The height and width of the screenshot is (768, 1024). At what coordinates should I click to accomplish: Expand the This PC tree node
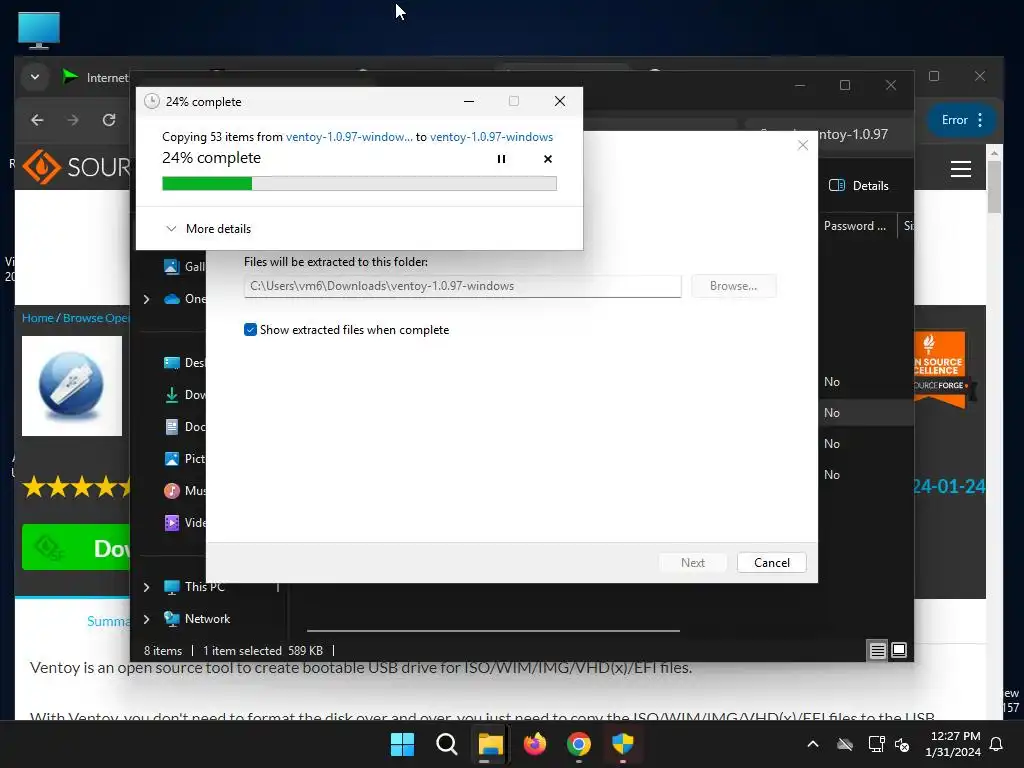146,587
